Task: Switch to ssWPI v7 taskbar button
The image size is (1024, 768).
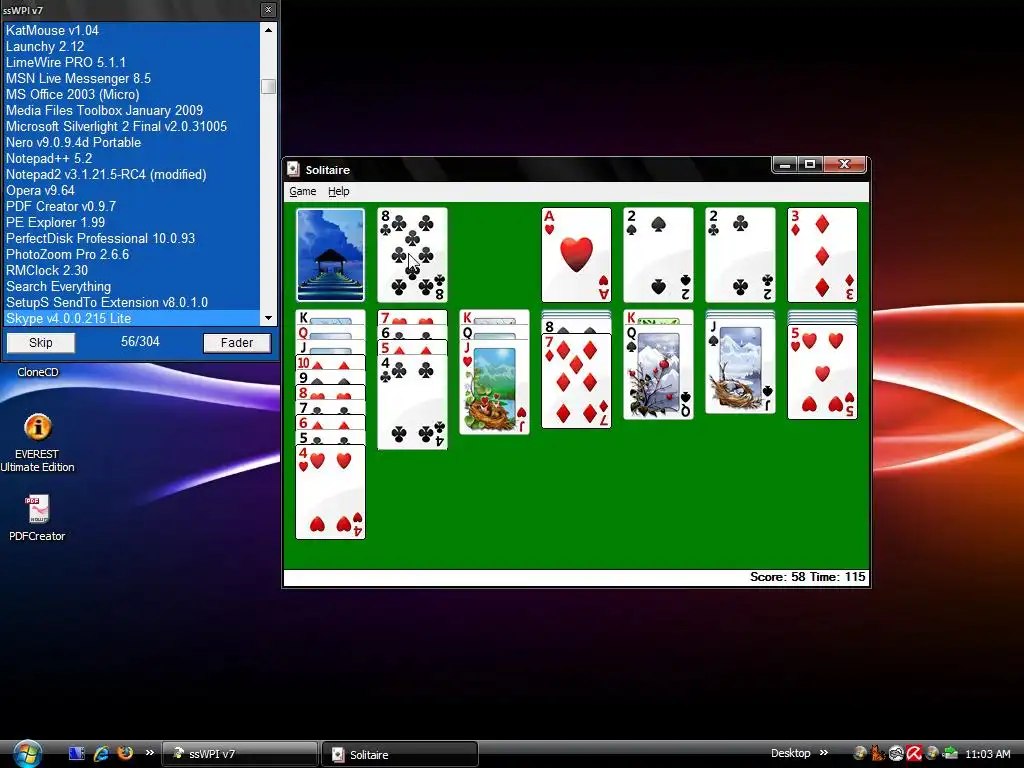Action: pyautogui.click(x=240, y=754)
